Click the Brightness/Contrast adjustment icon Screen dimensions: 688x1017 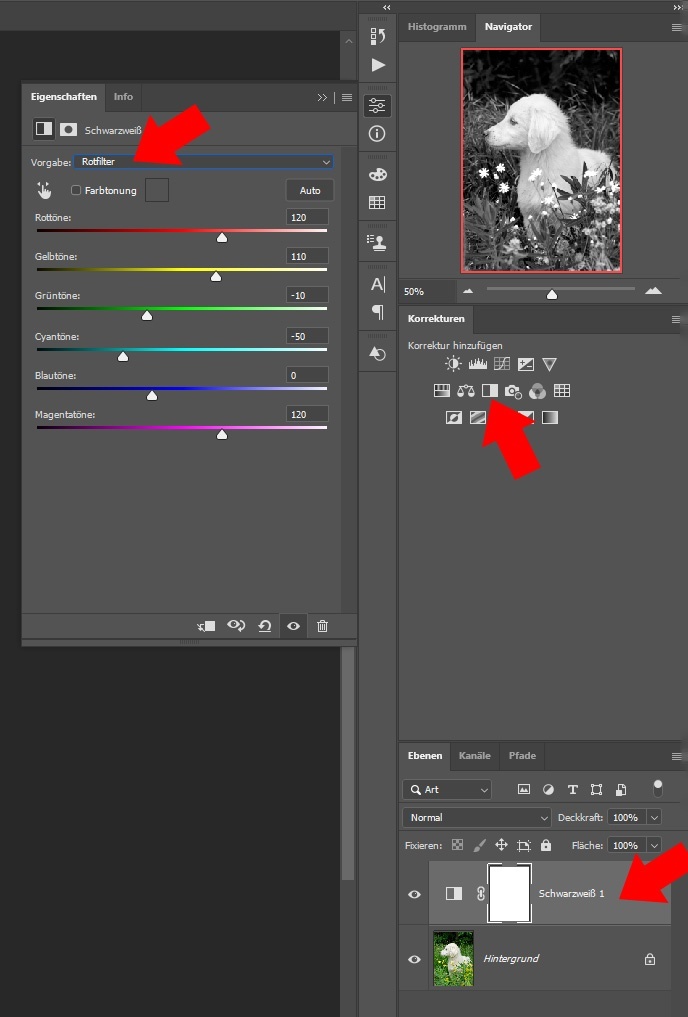click(454, 365)
